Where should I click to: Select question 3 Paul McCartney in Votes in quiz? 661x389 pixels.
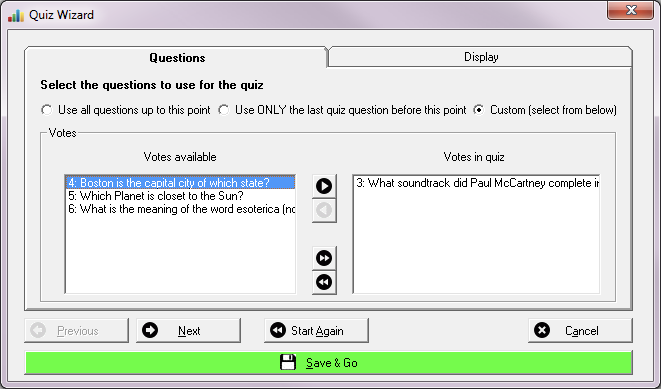[x=476, y=183]
